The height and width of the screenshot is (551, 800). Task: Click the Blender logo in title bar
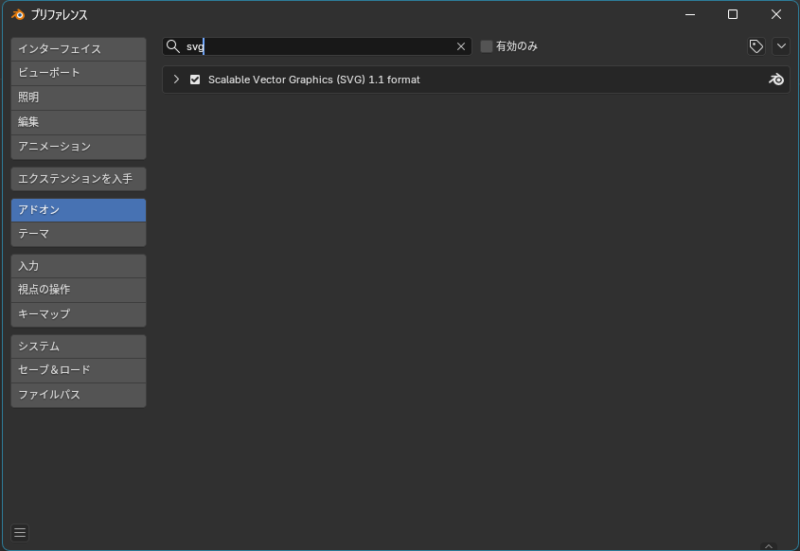coord(18,15)
